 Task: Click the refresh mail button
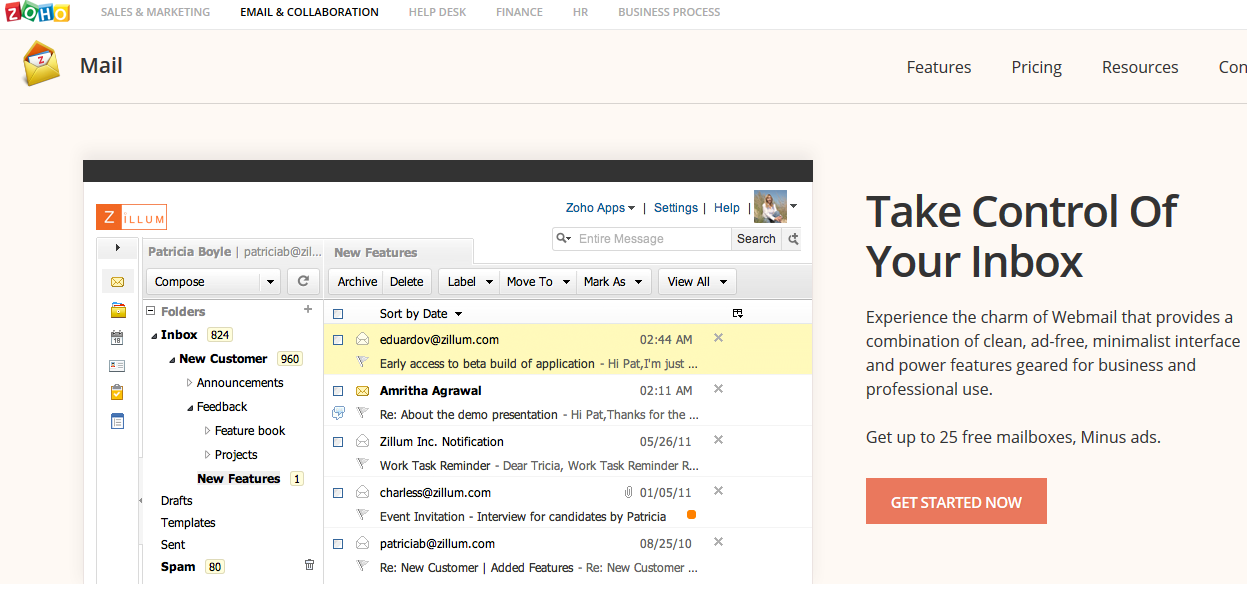304,282
